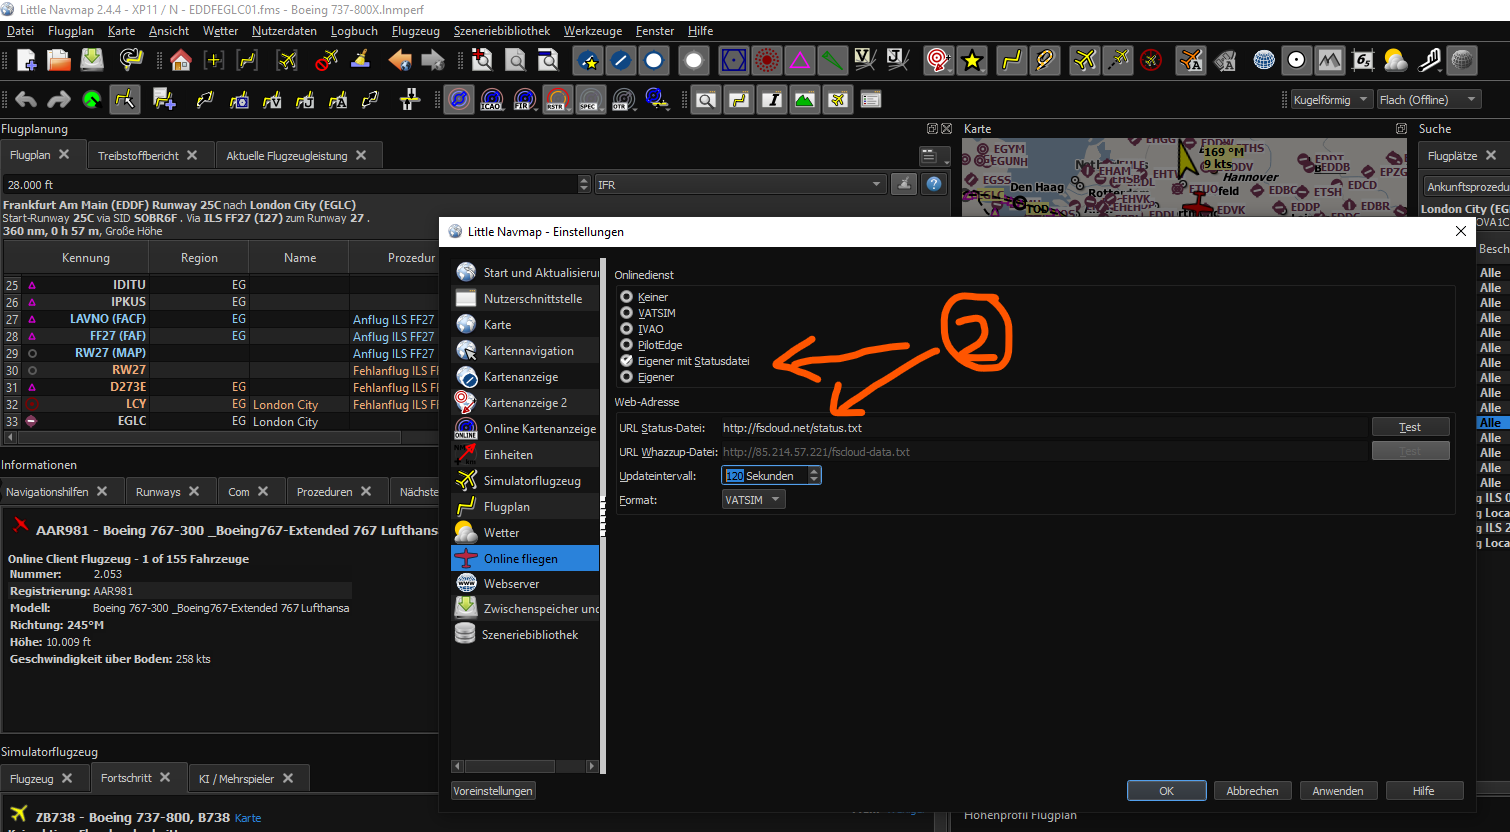
Task: Select Wetter in the settings list
Action: pos(501,533)
